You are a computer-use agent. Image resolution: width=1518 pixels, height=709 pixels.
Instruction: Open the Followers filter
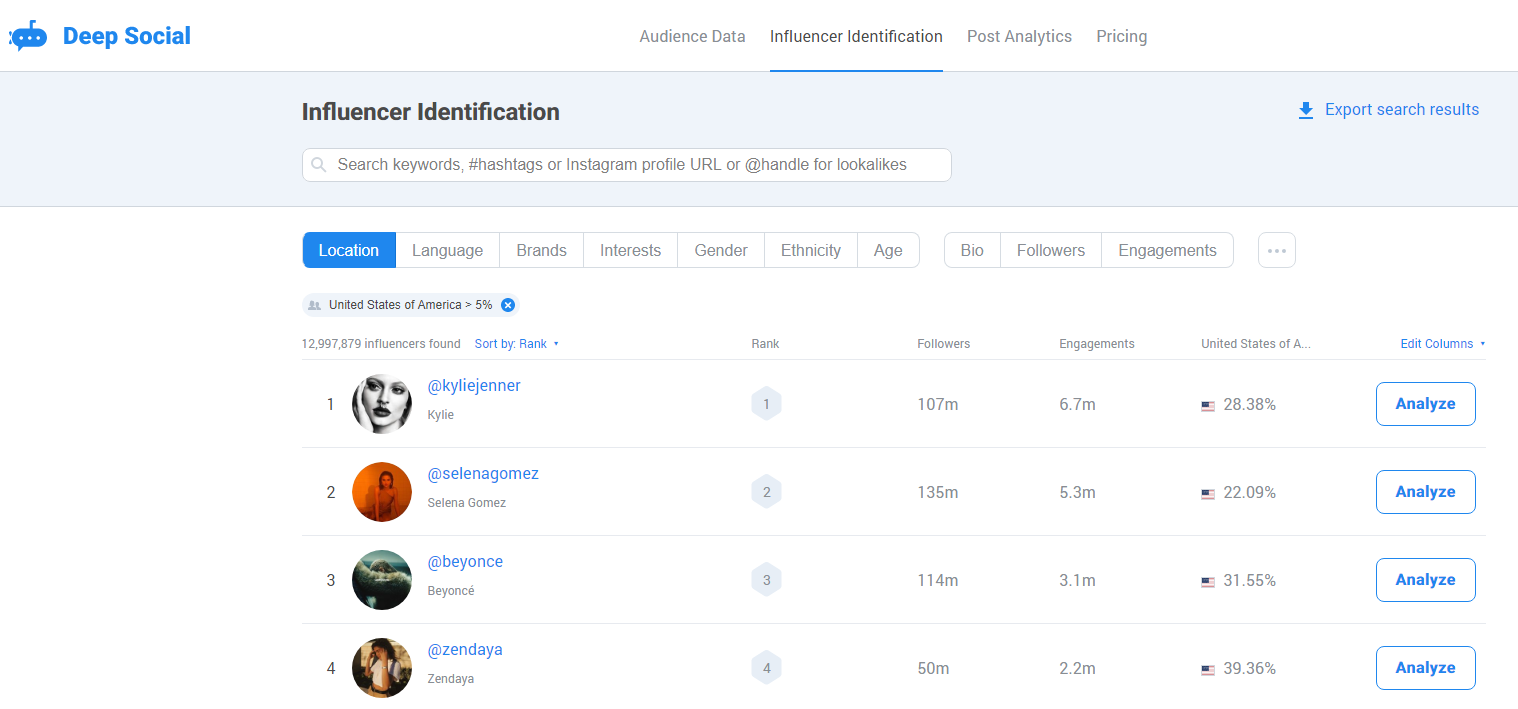1051,250
